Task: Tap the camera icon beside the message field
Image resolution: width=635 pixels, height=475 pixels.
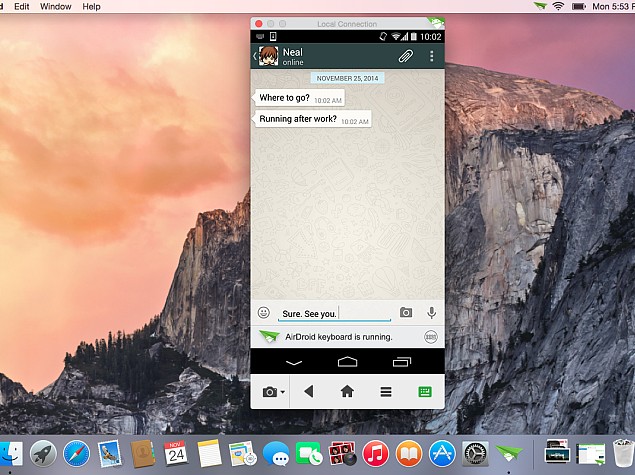Action: 406,313
